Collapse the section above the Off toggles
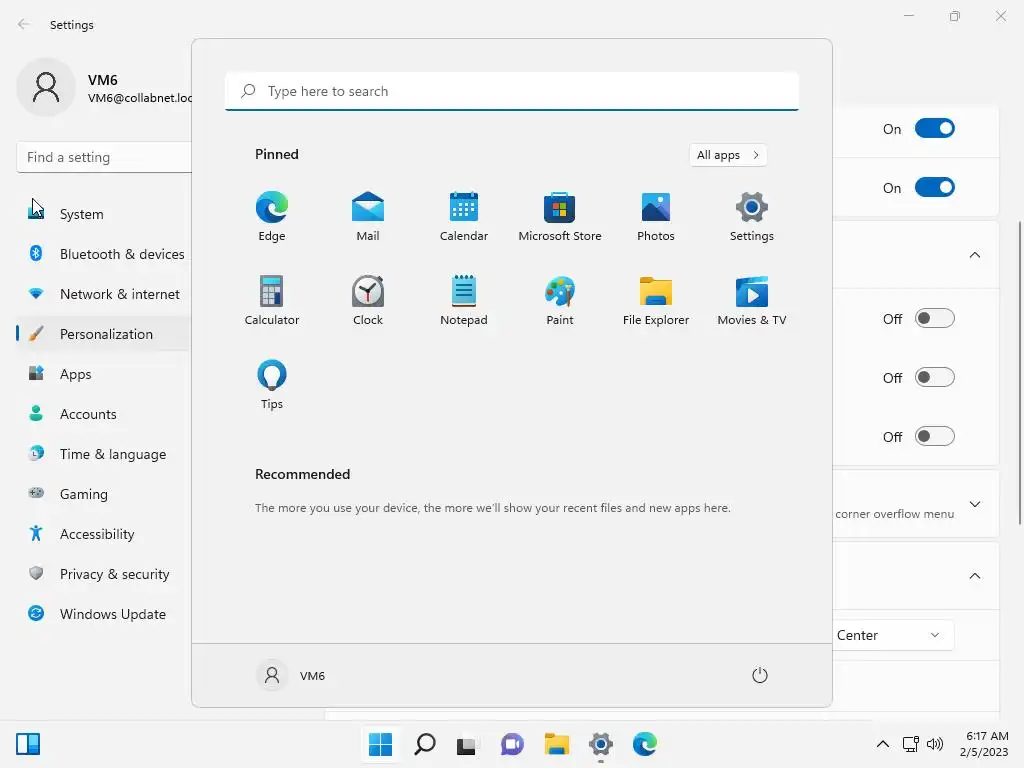Image resolution: width=1024 pixels, height=768 pixels. [x=975, y=255]
